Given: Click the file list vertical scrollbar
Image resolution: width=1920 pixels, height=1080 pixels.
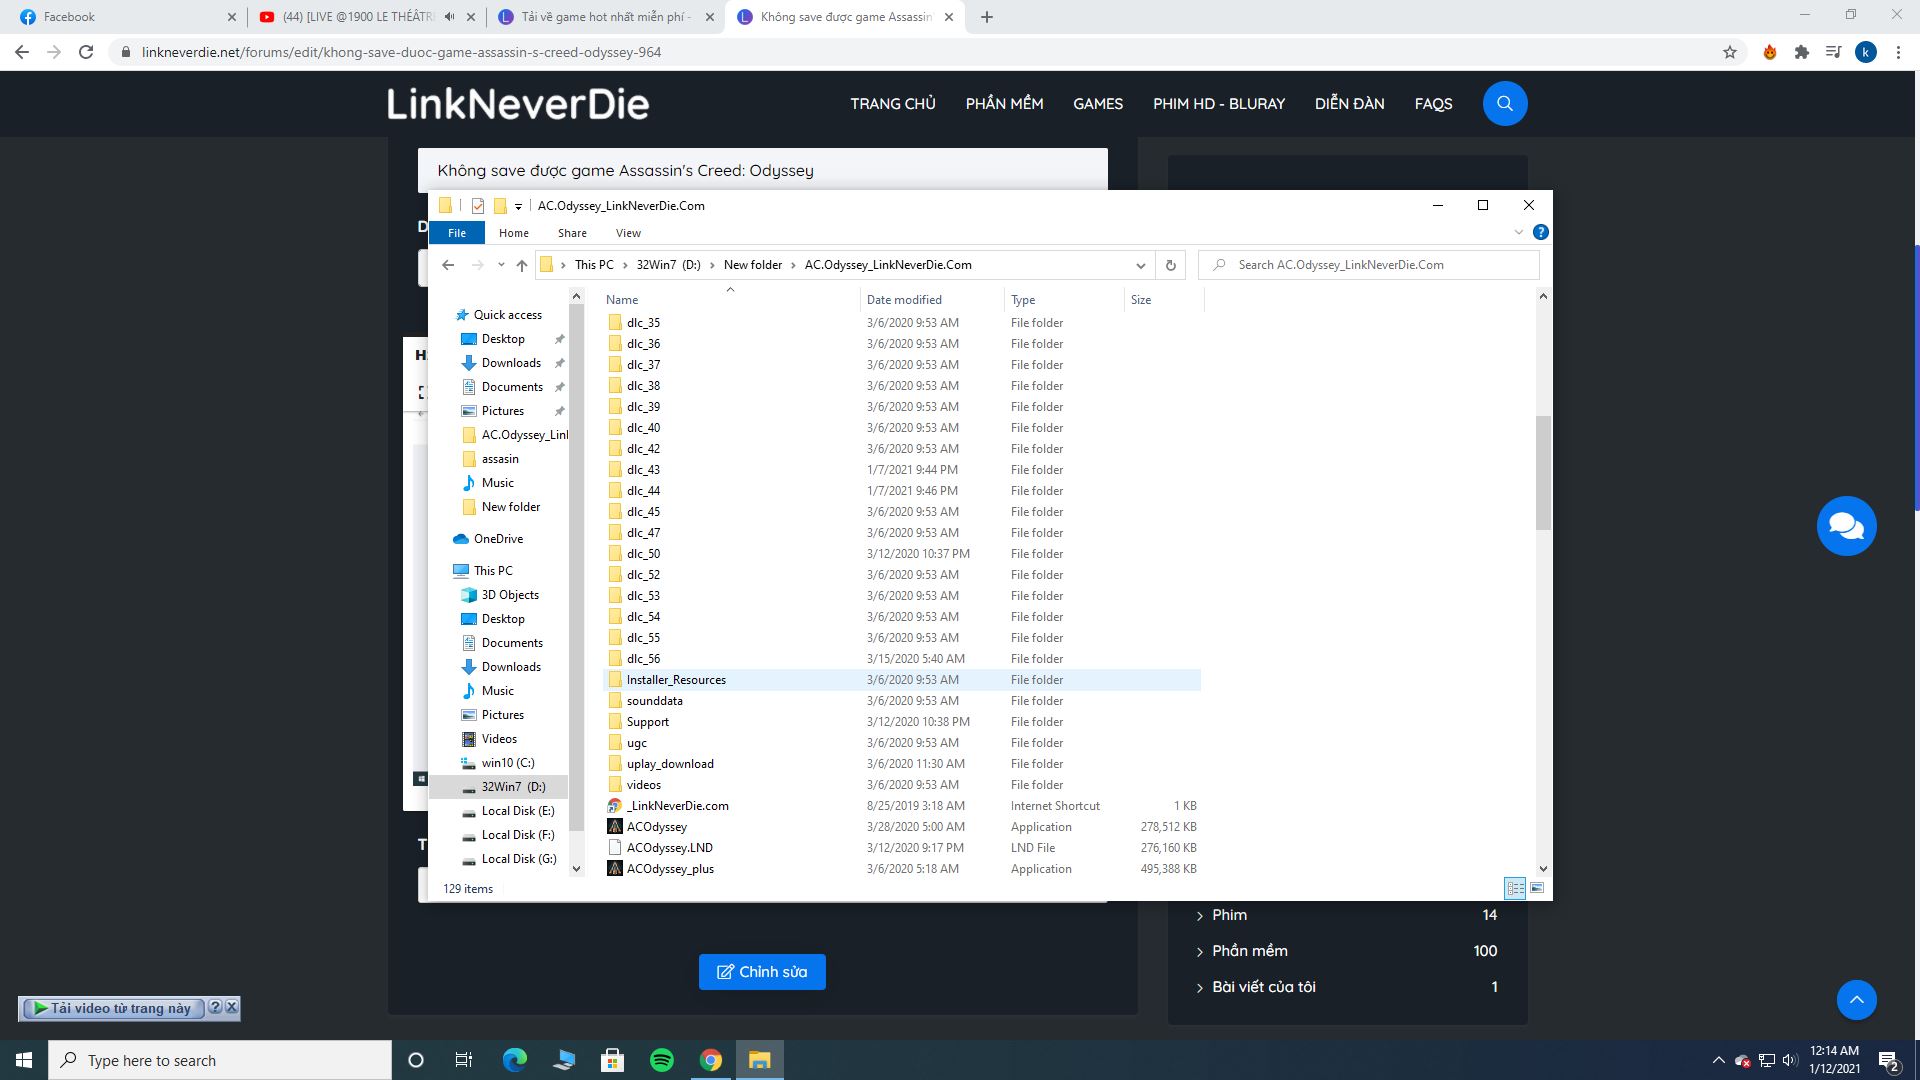Looking at the screenshot, I should [1543, 472].
